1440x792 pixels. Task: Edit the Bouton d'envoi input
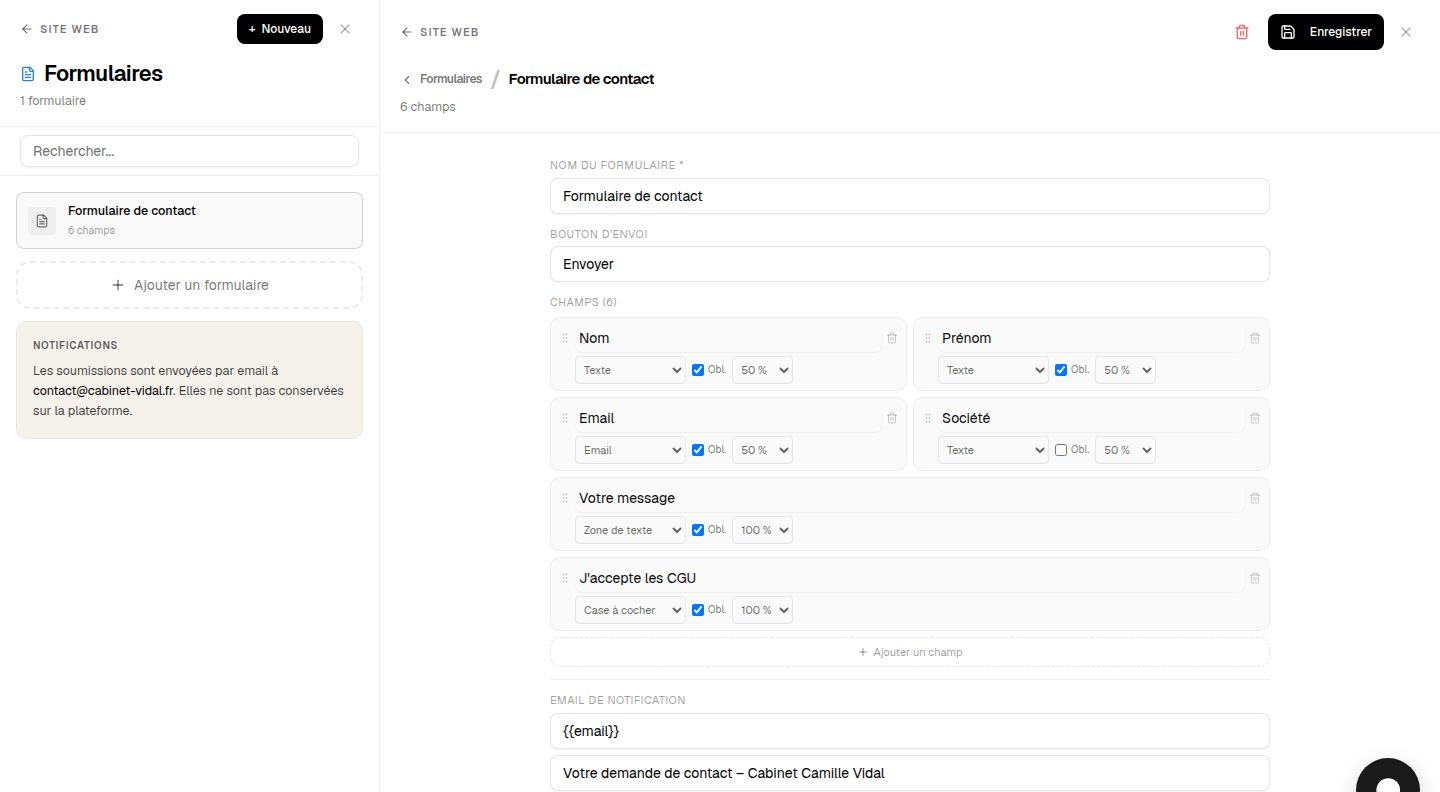coord(910,264)
